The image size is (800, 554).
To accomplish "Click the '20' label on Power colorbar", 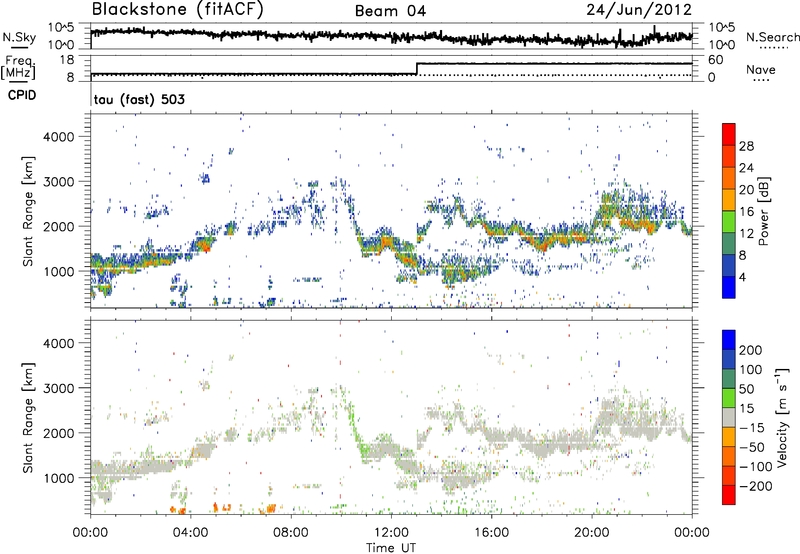I will pos(746,190).
